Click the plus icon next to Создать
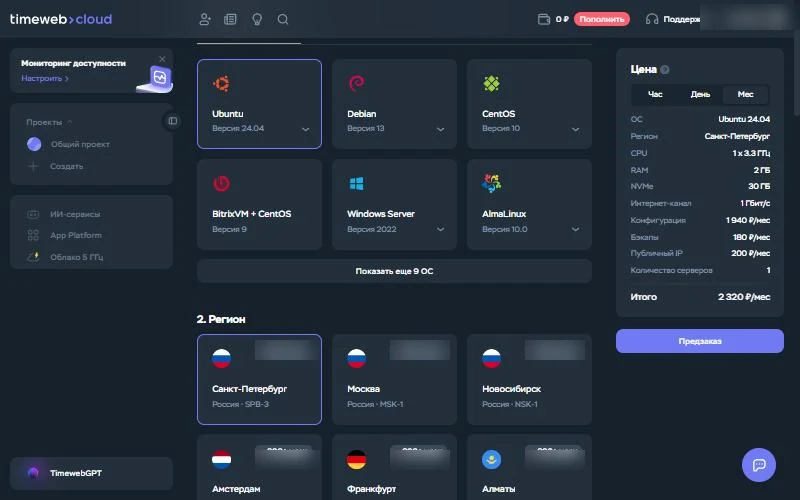 (33, 166)
